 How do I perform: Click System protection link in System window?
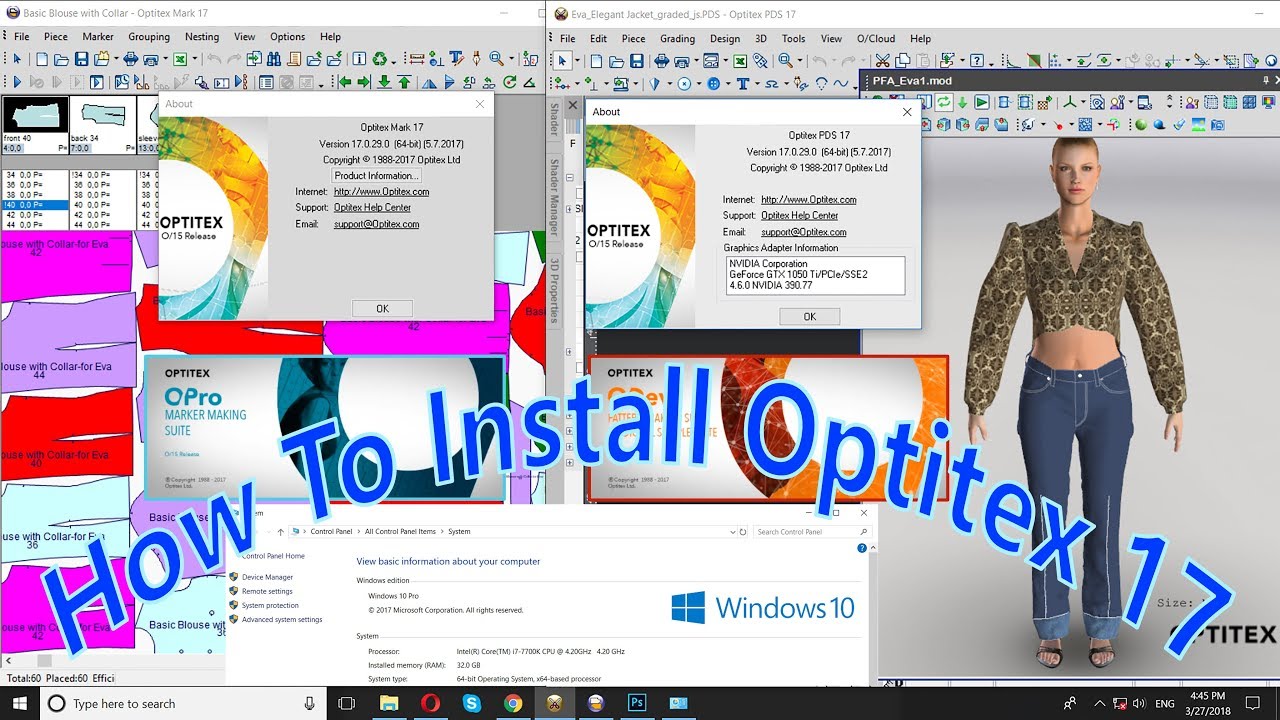[270, 605]
